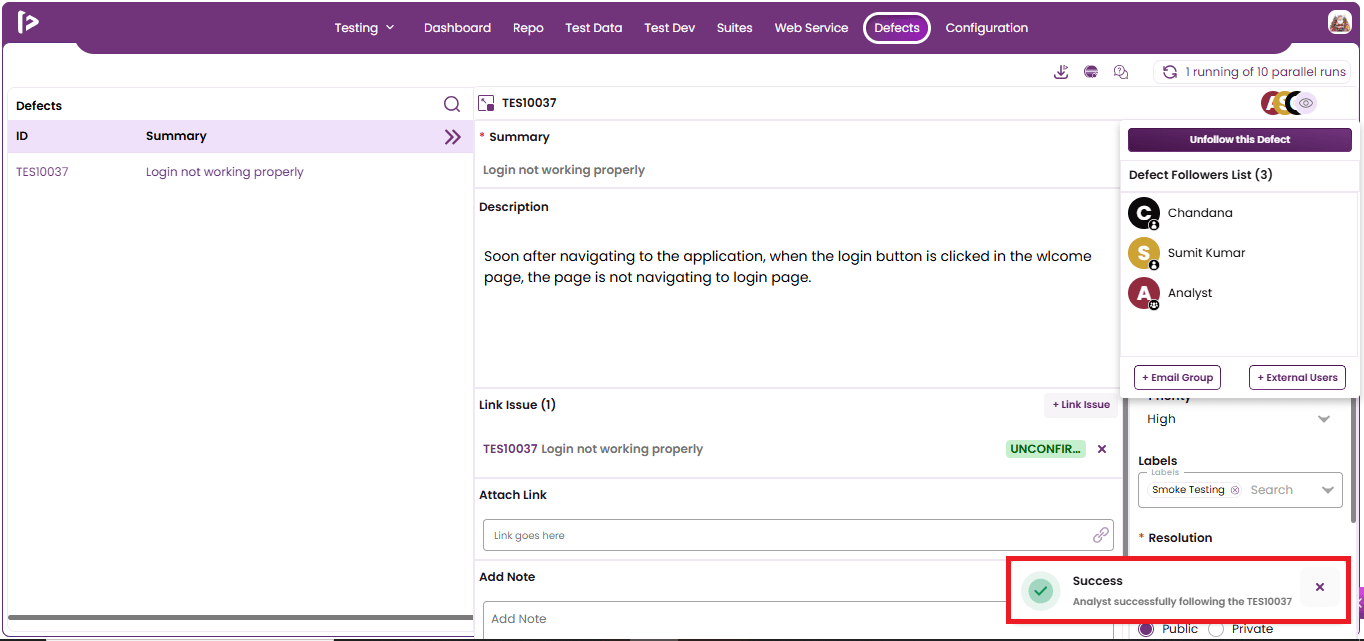Click the search icon in Defects panel
Image resolution: width=1364 pixels, height=641 pixels.
click(x=452, y=104)
